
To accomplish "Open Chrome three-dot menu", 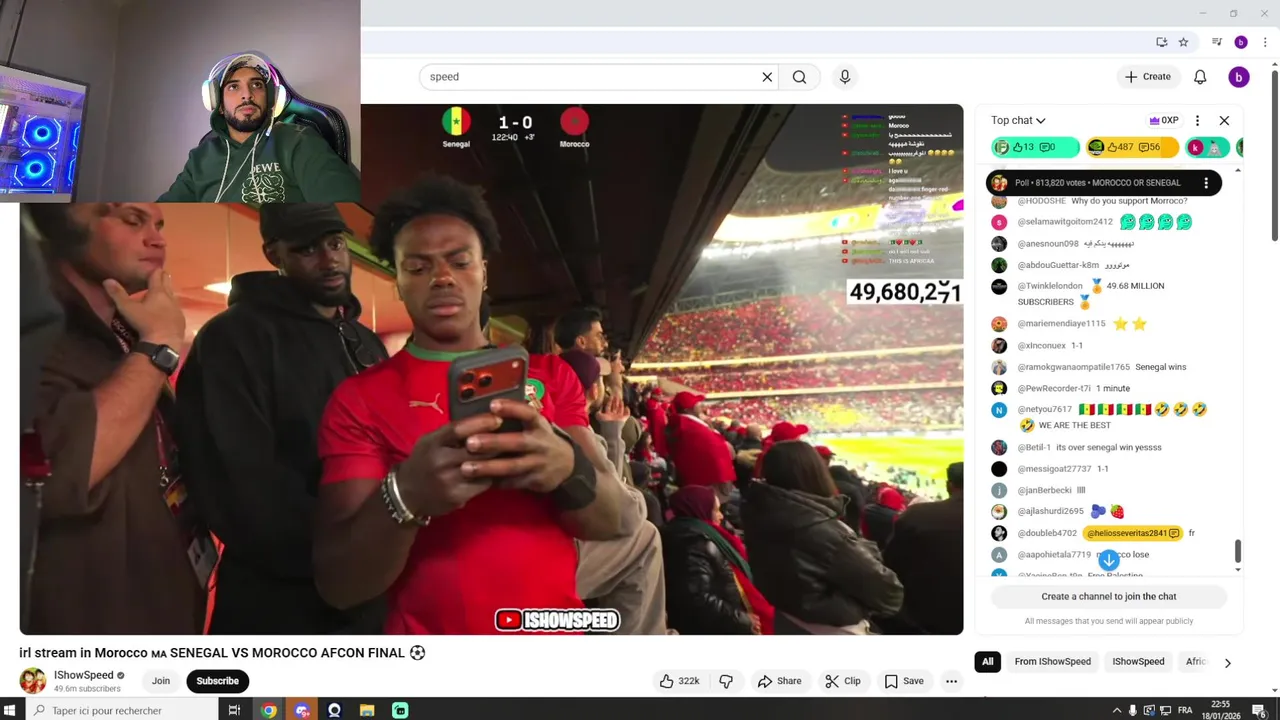I will (x=1265, y=42).
